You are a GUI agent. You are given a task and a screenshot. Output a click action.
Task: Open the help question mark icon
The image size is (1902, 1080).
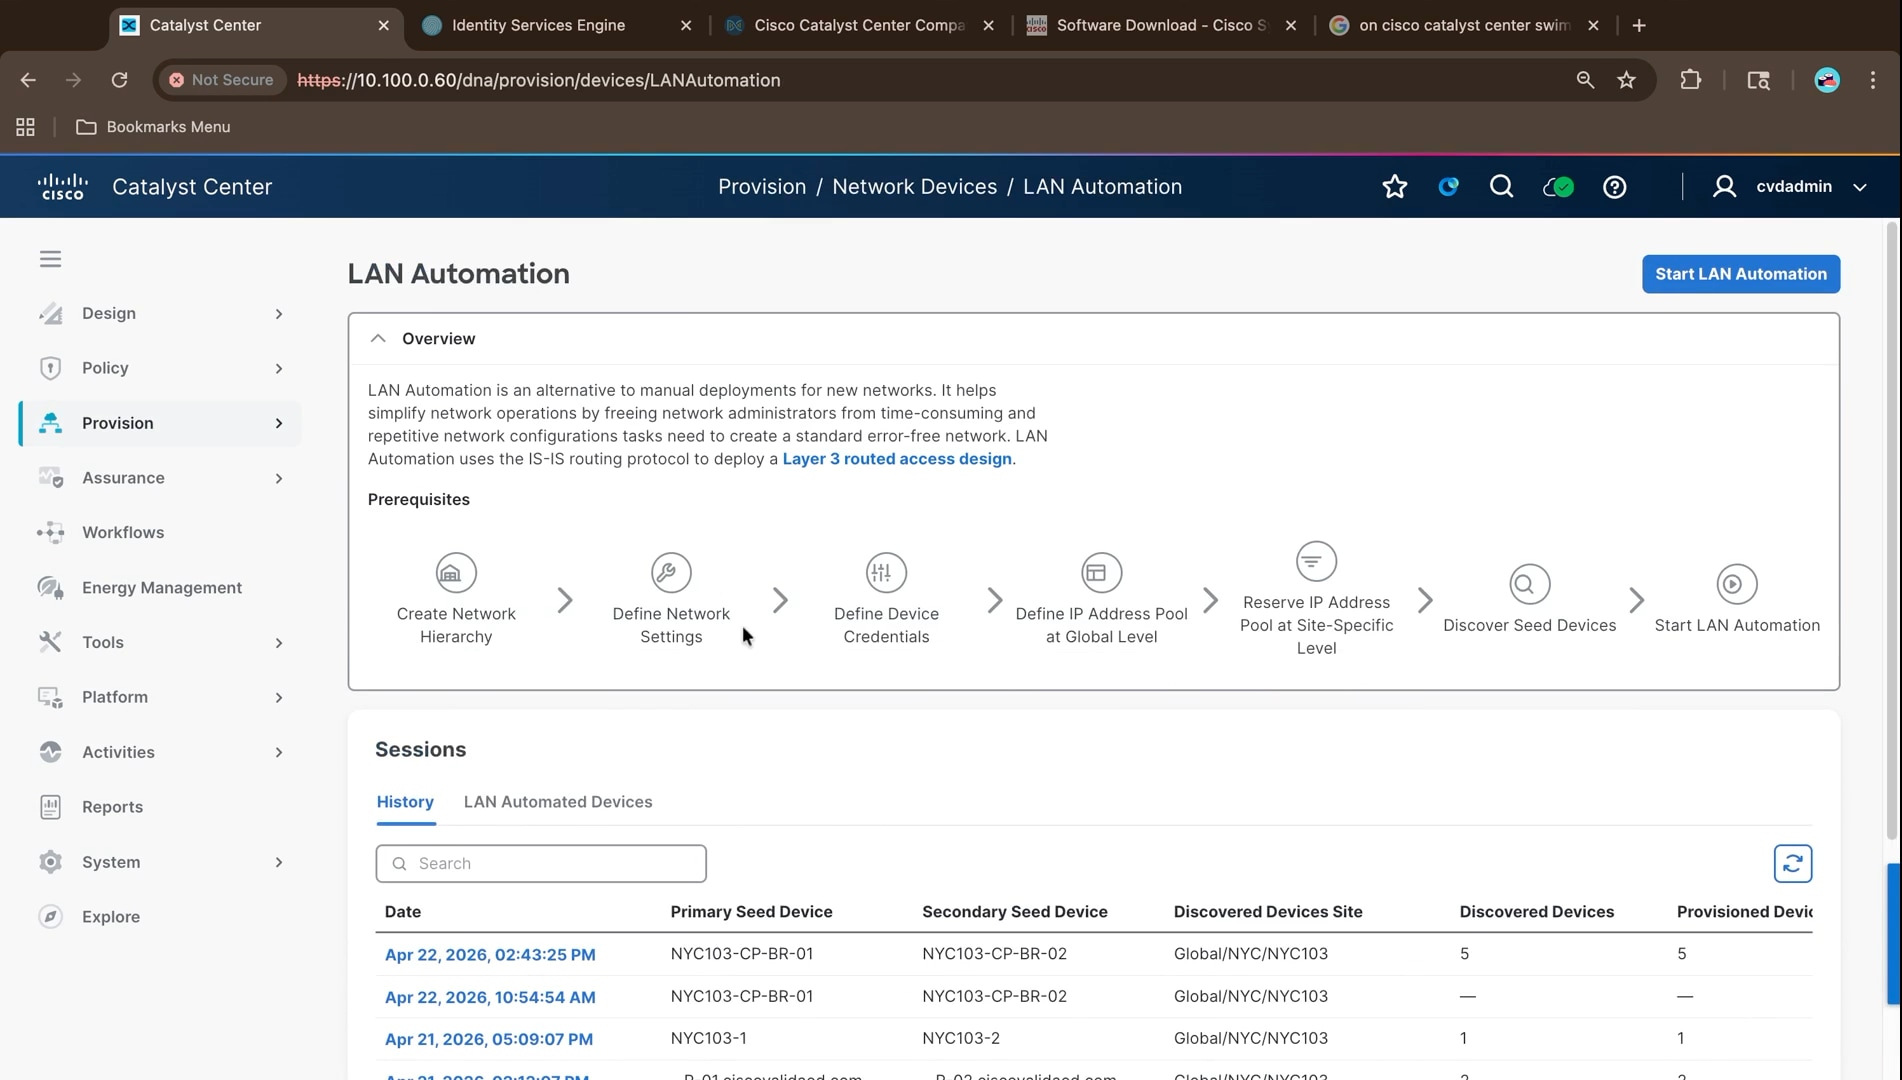point(1614,187)
